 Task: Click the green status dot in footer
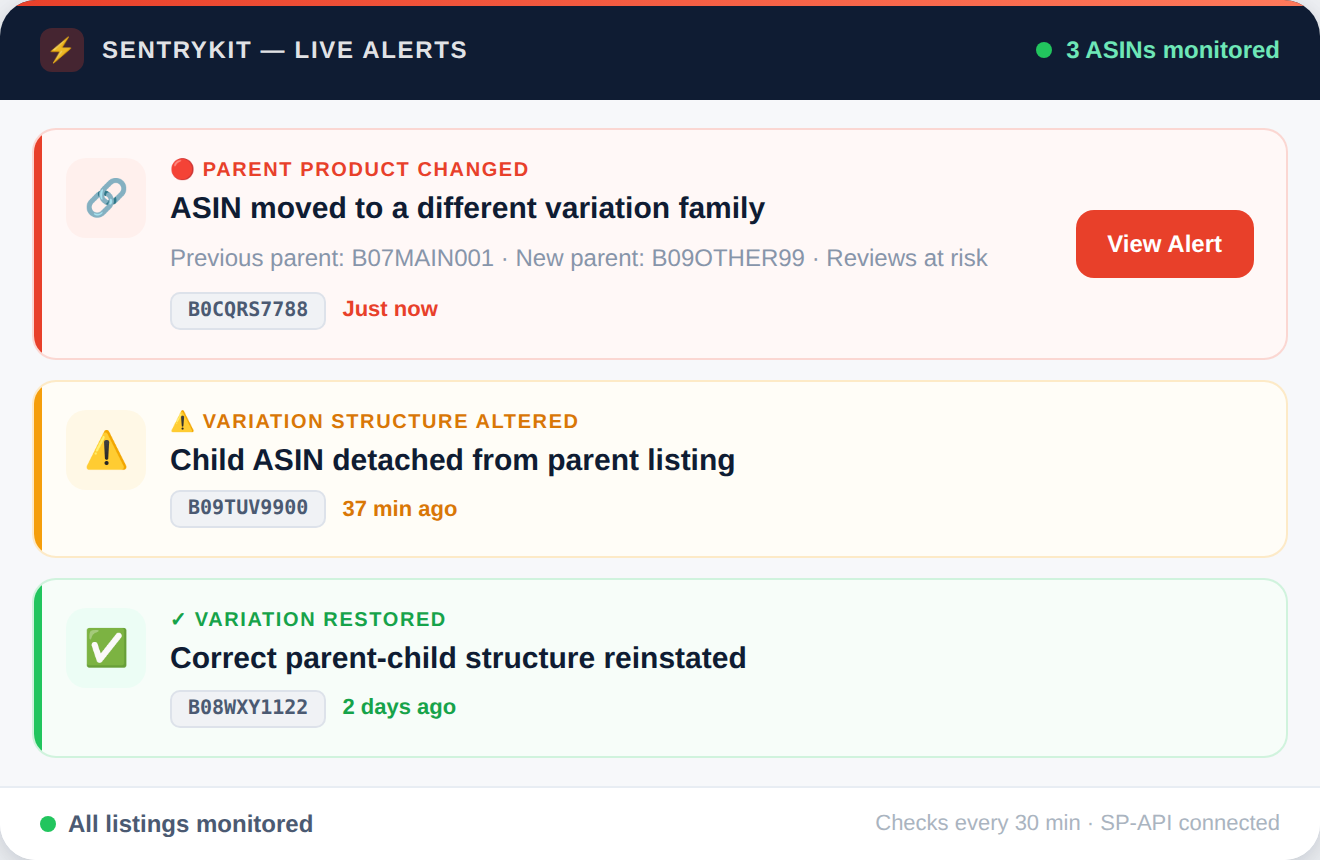[48, 824]
